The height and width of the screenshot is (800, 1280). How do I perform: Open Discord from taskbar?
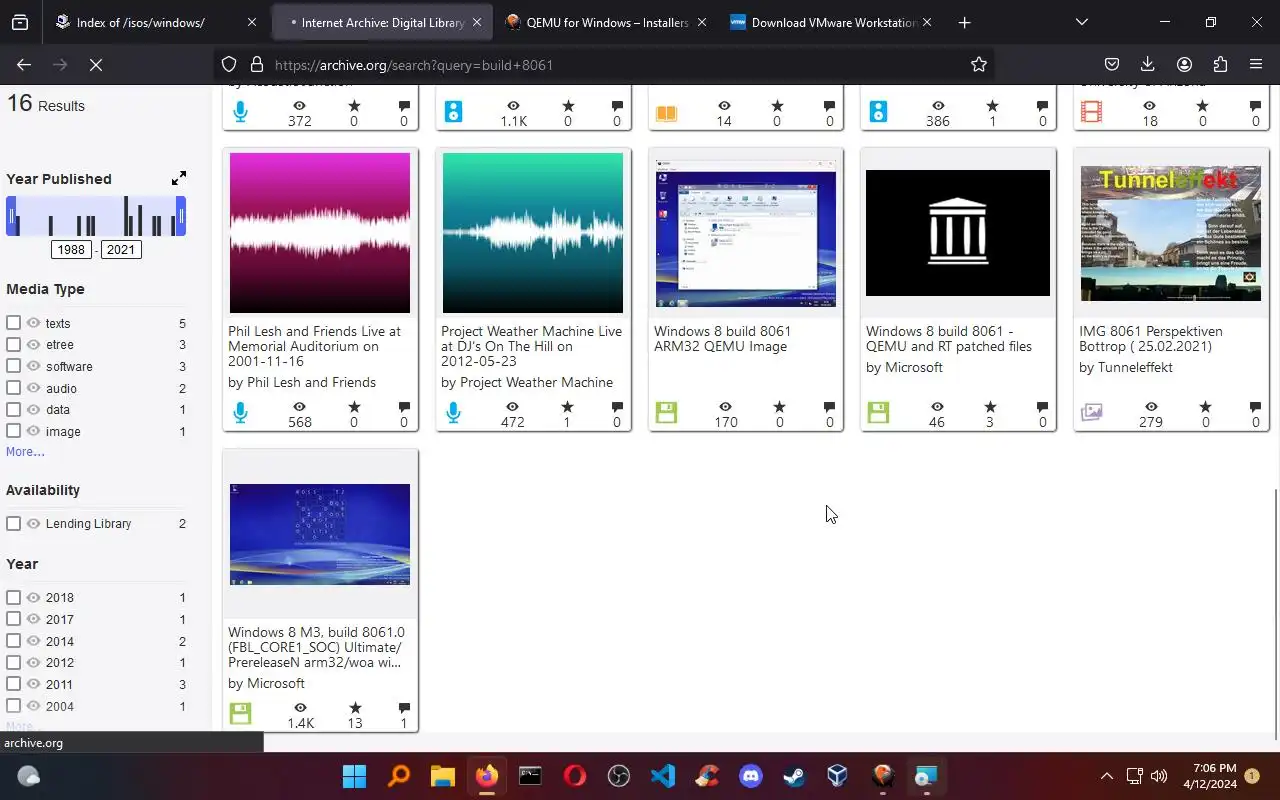click(x=750, y=776)
